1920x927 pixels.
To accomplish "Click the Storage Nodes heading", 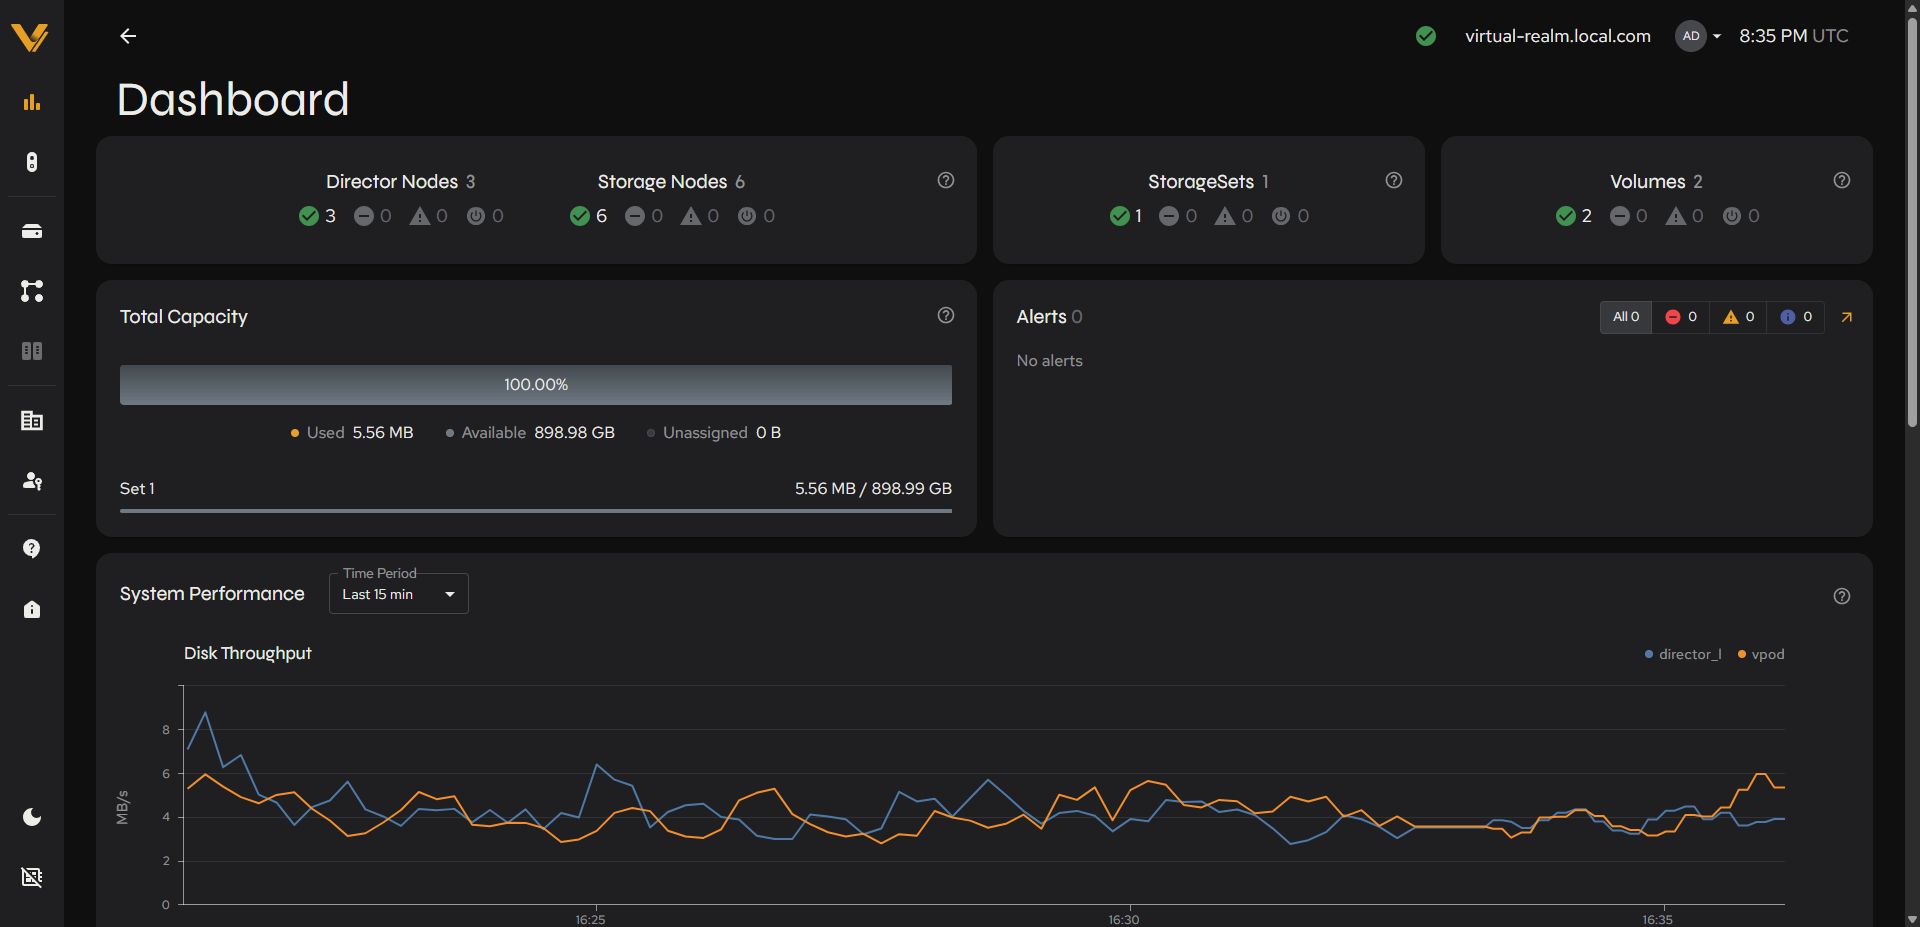I will coord(662,182).
